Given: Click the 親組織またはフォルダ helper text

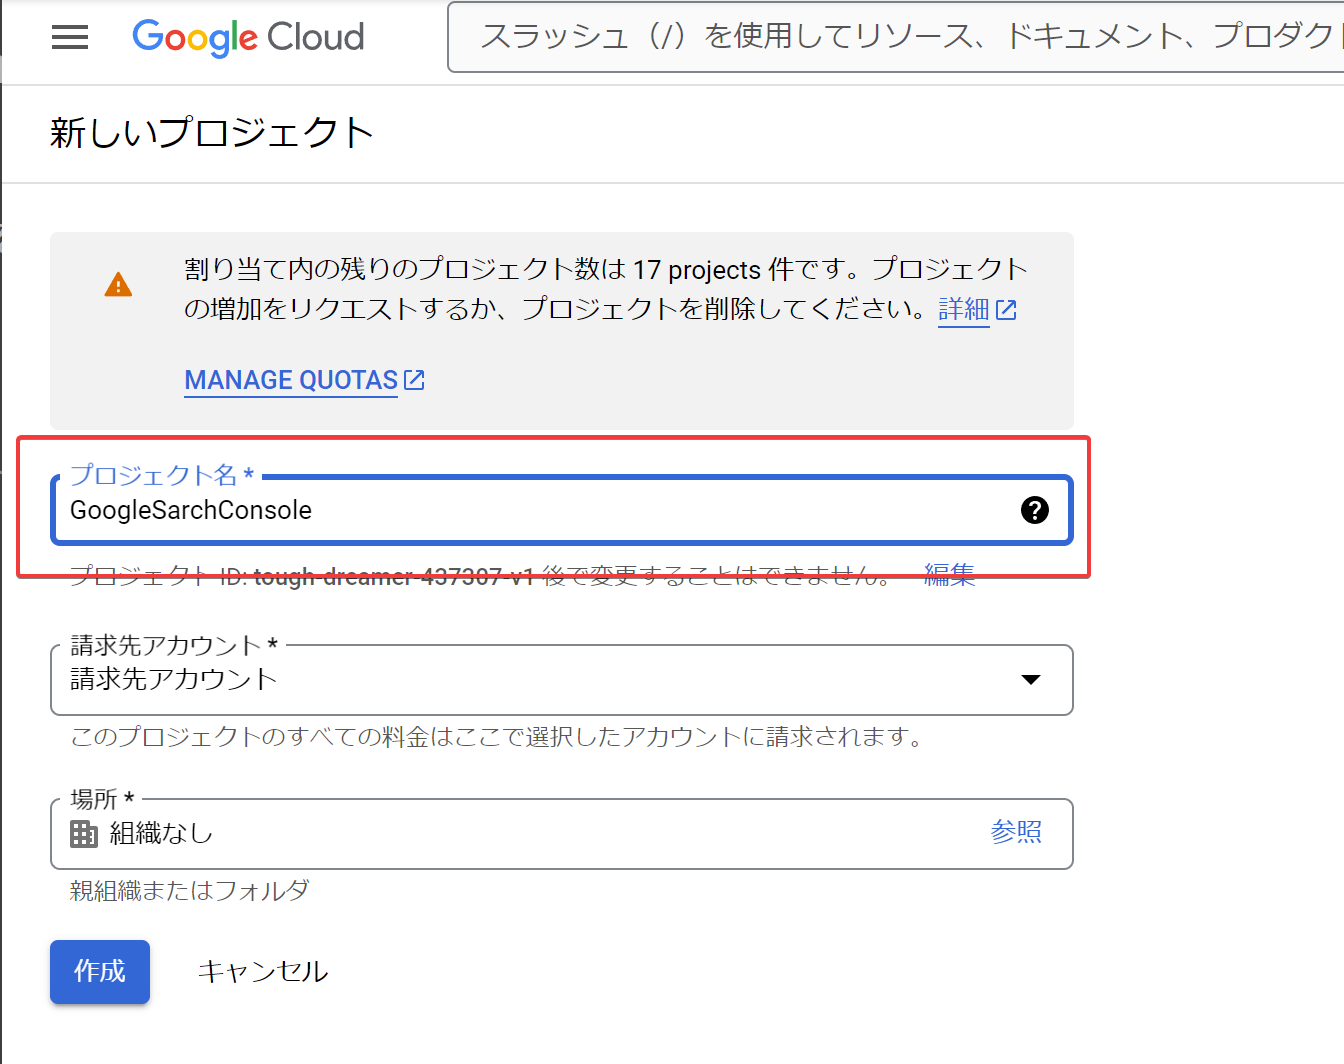Looking at the screenshot, I should 190,890.
